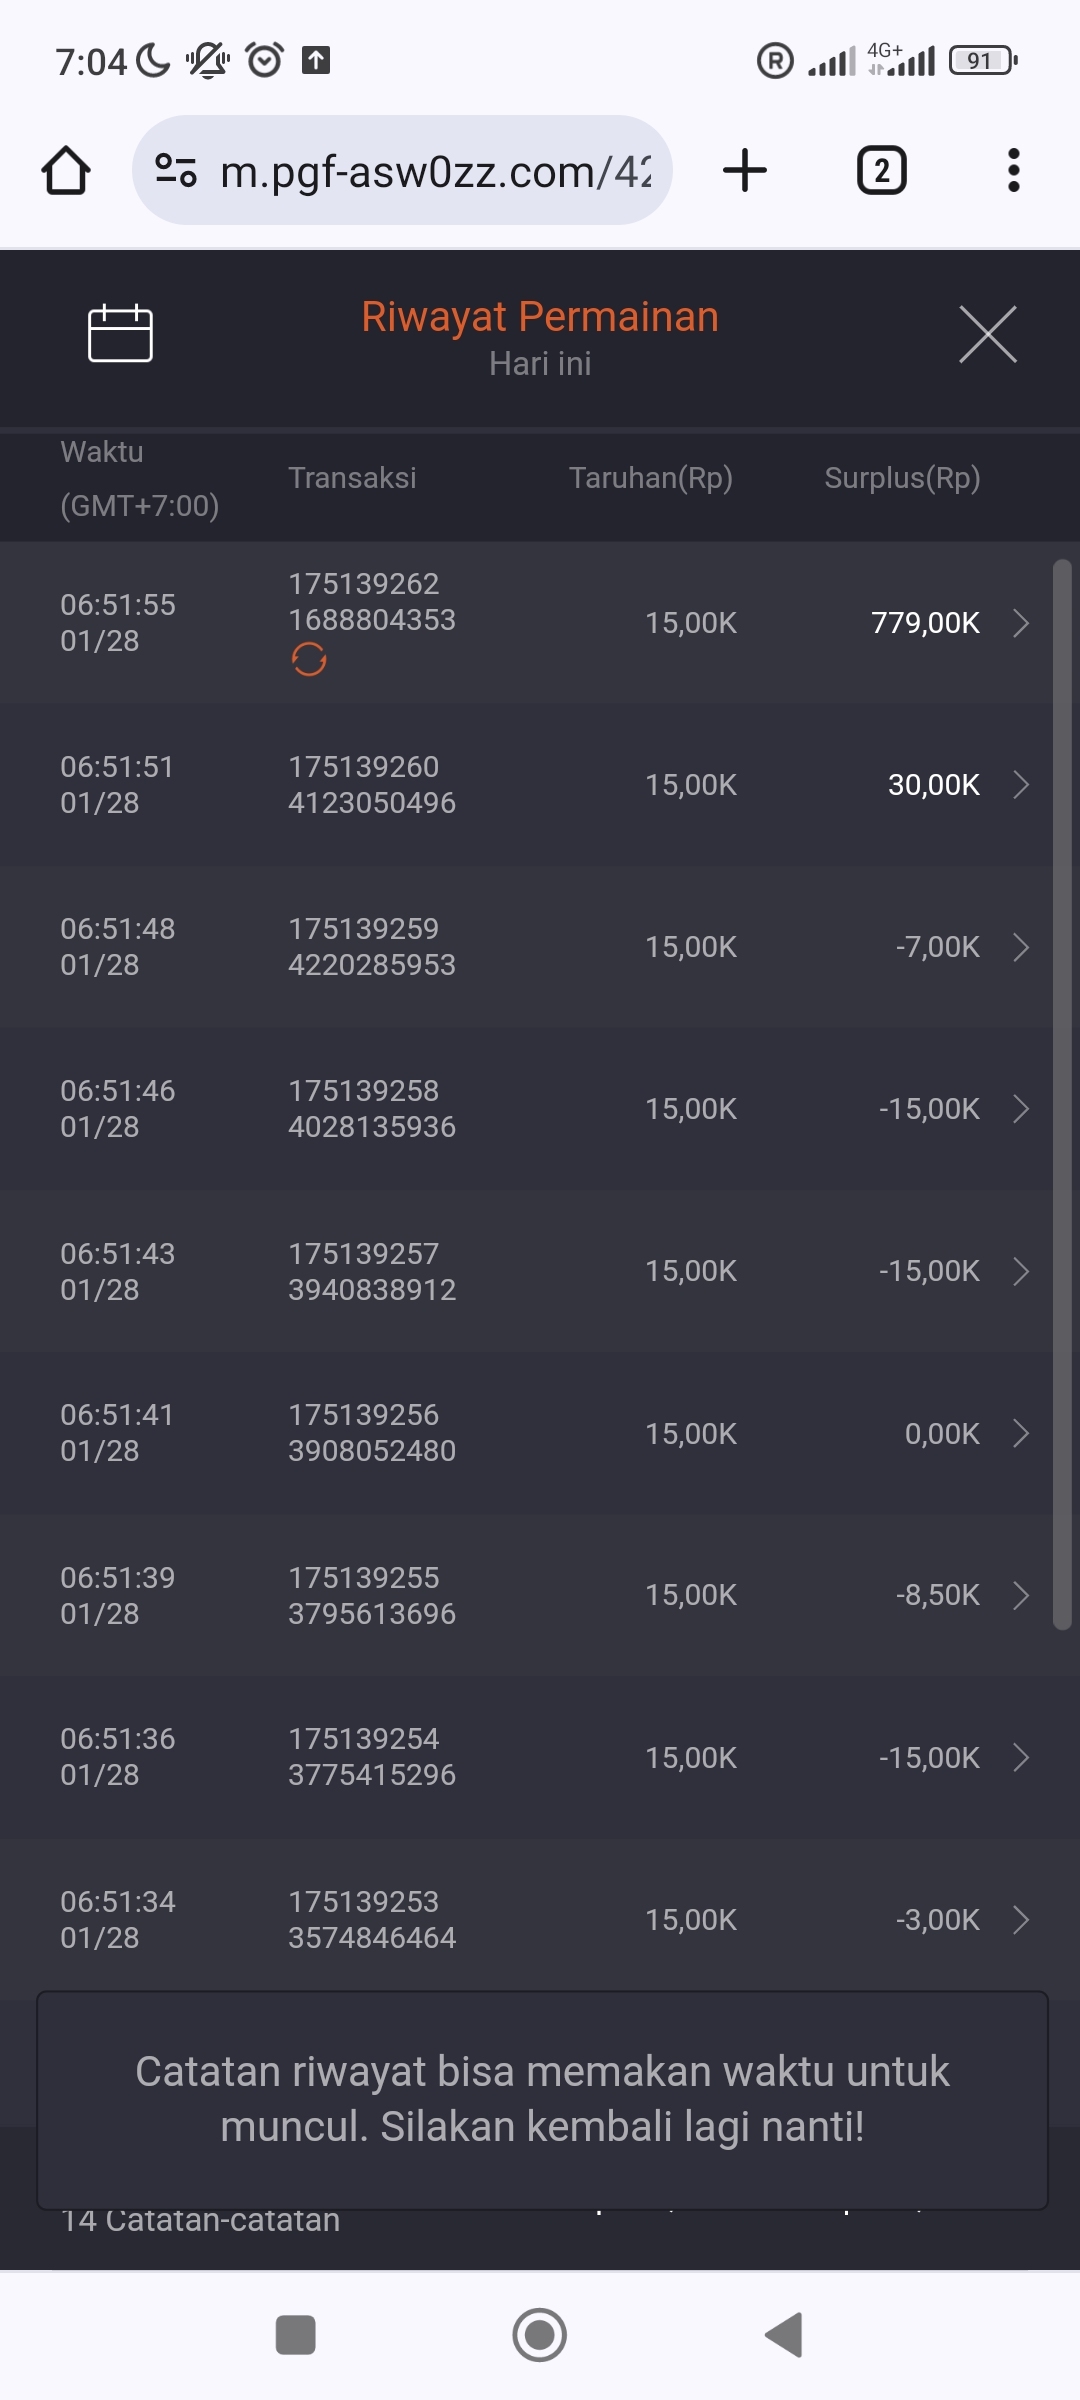Expand the -7,00K surplus row chevron
The image size is (1080, 2400).
1021,947
